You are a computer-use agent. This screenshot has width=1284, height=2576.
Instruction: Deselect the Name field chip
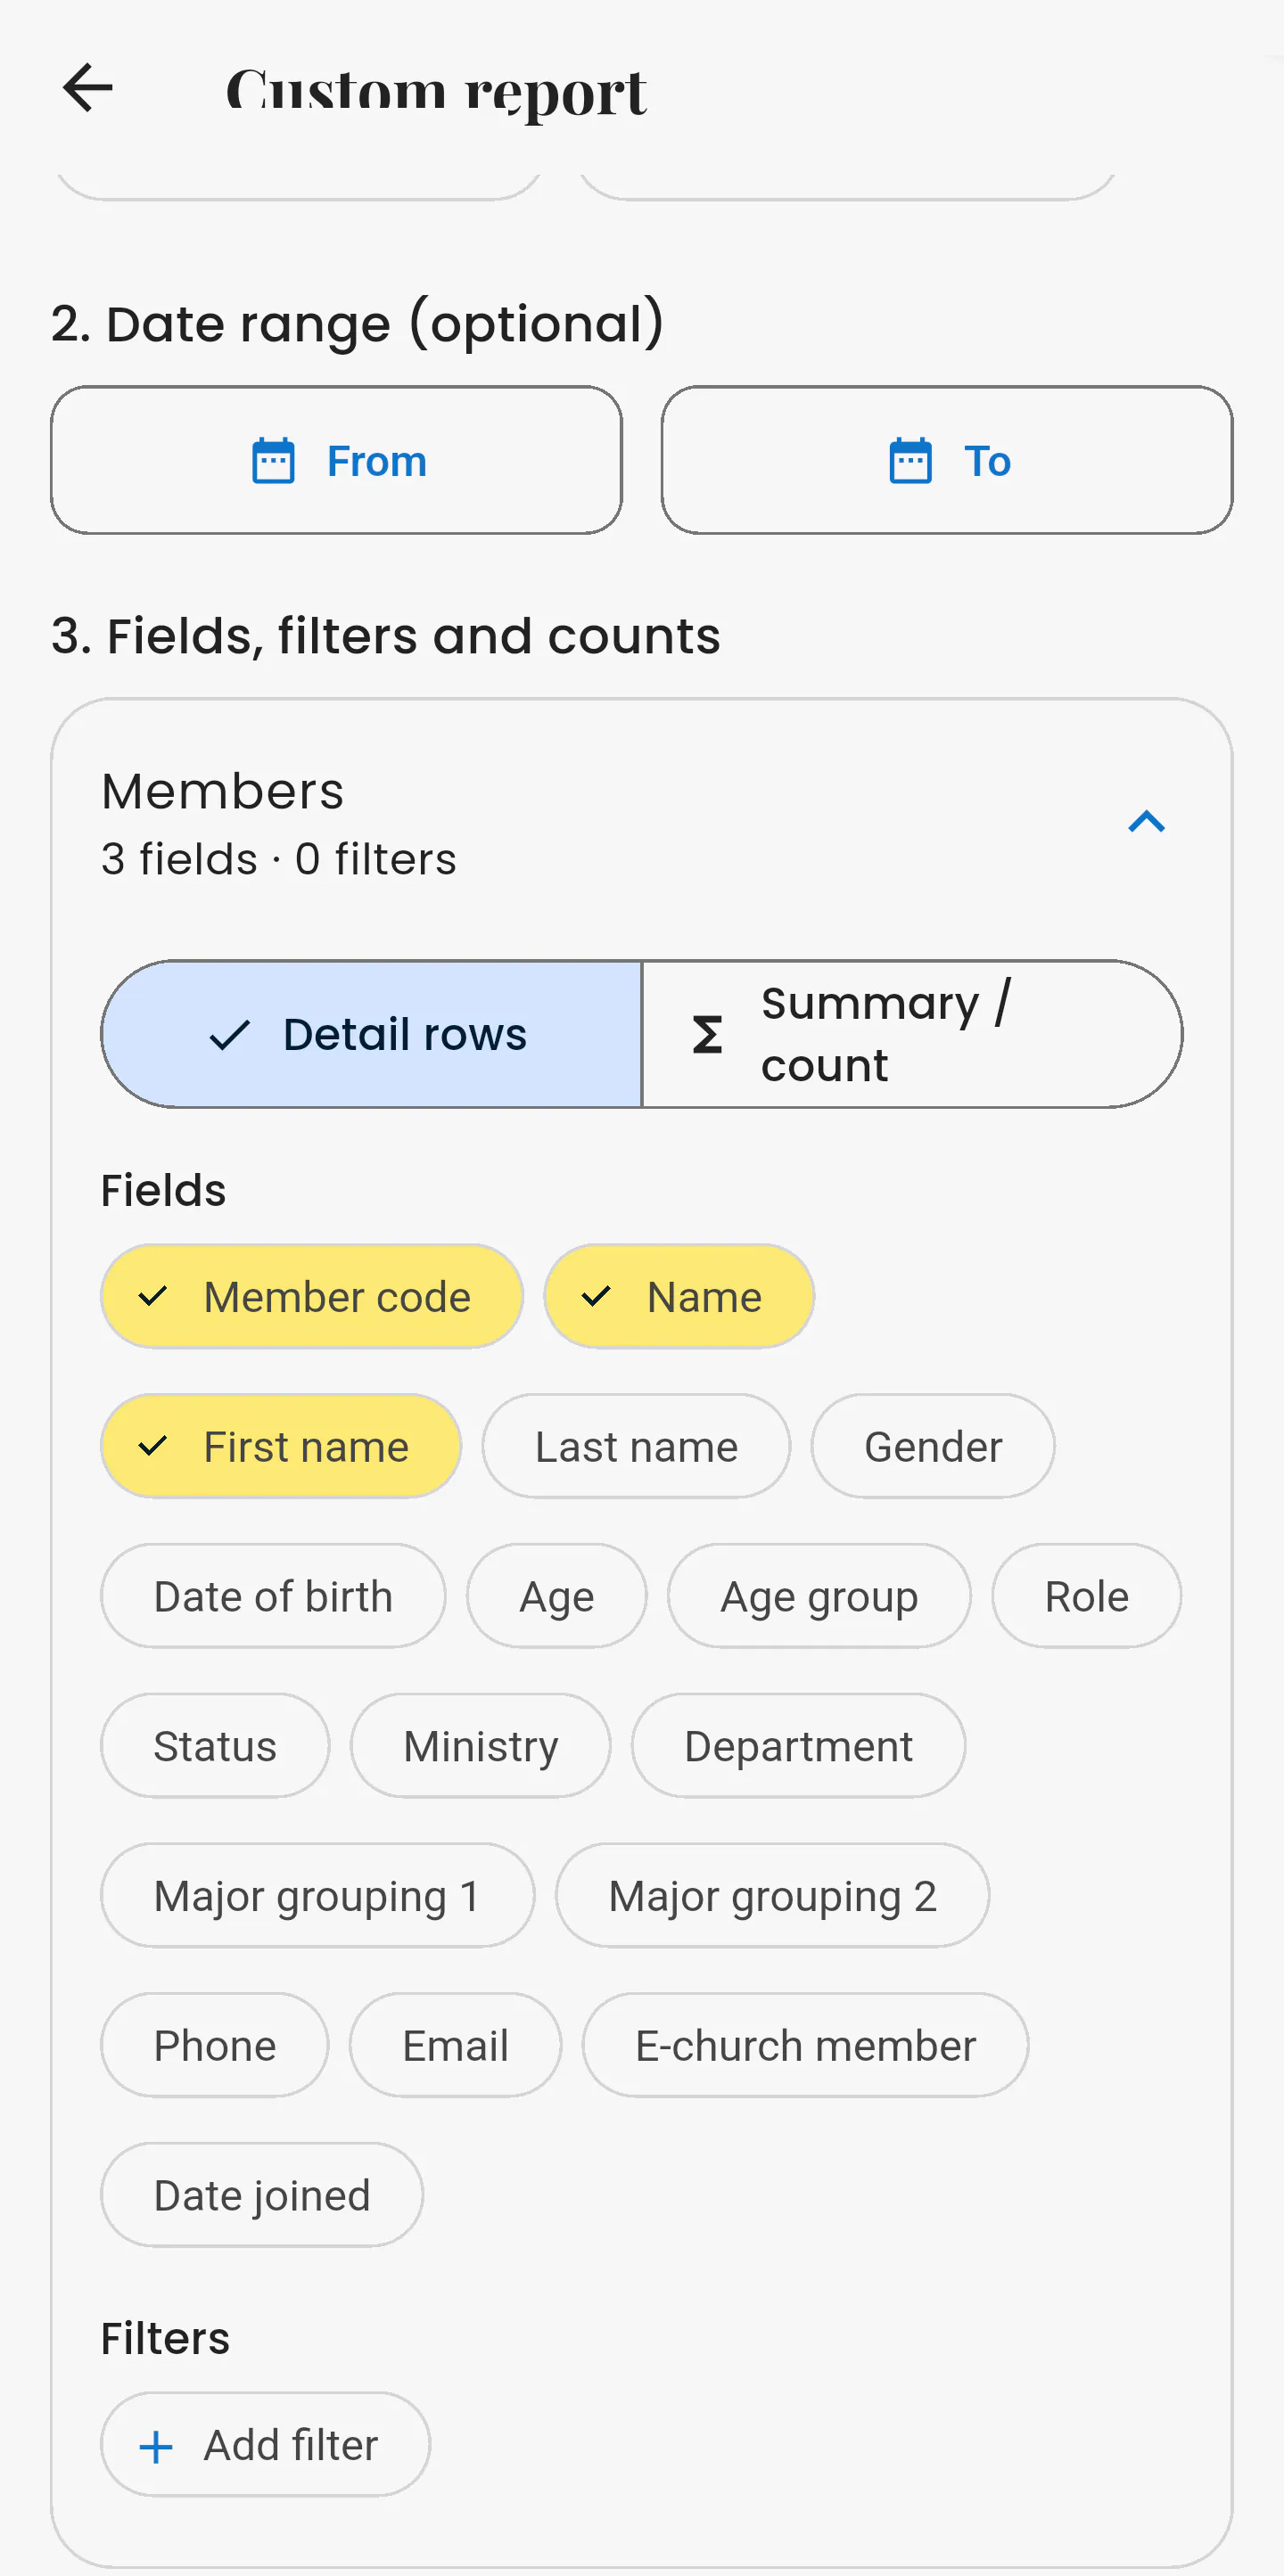(679, 1296)
